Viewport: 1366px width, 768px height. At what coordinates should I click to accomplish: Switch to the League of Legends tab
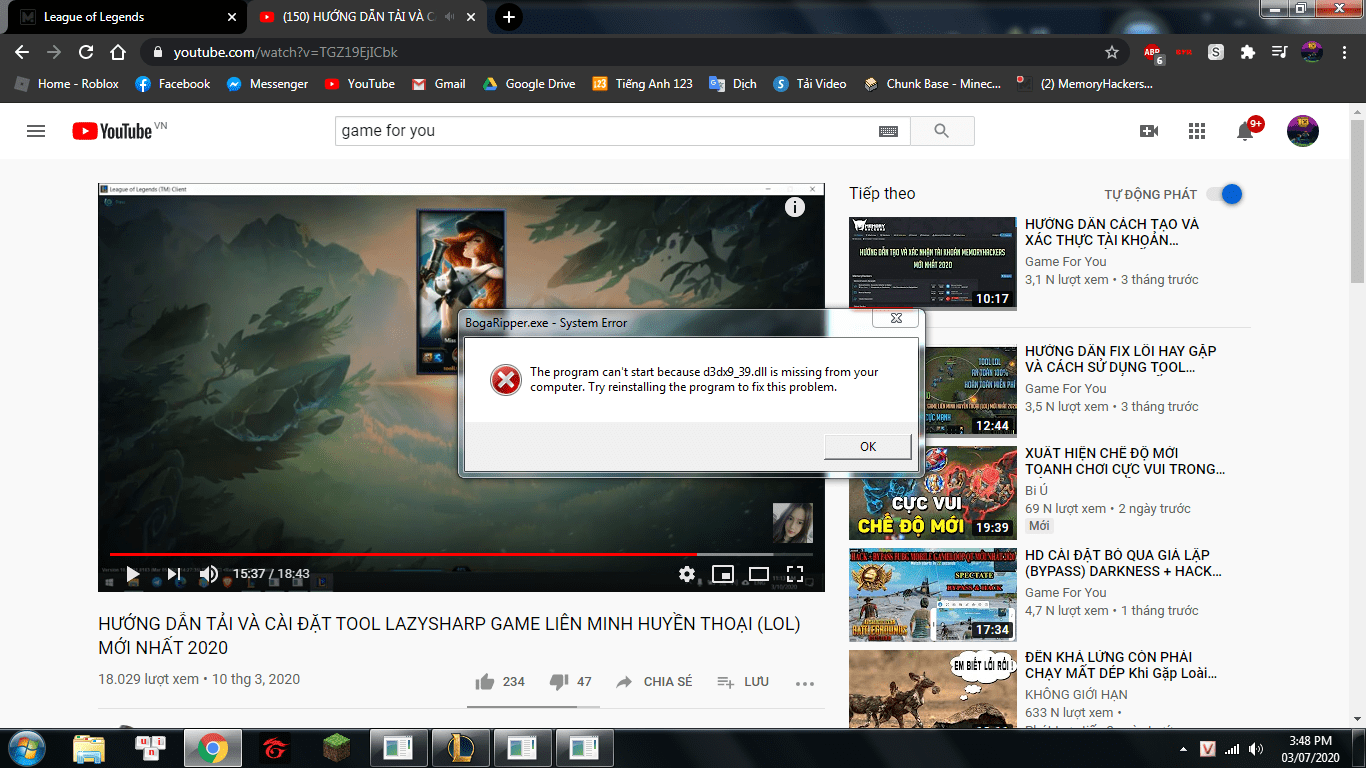(x=126, y=17)
